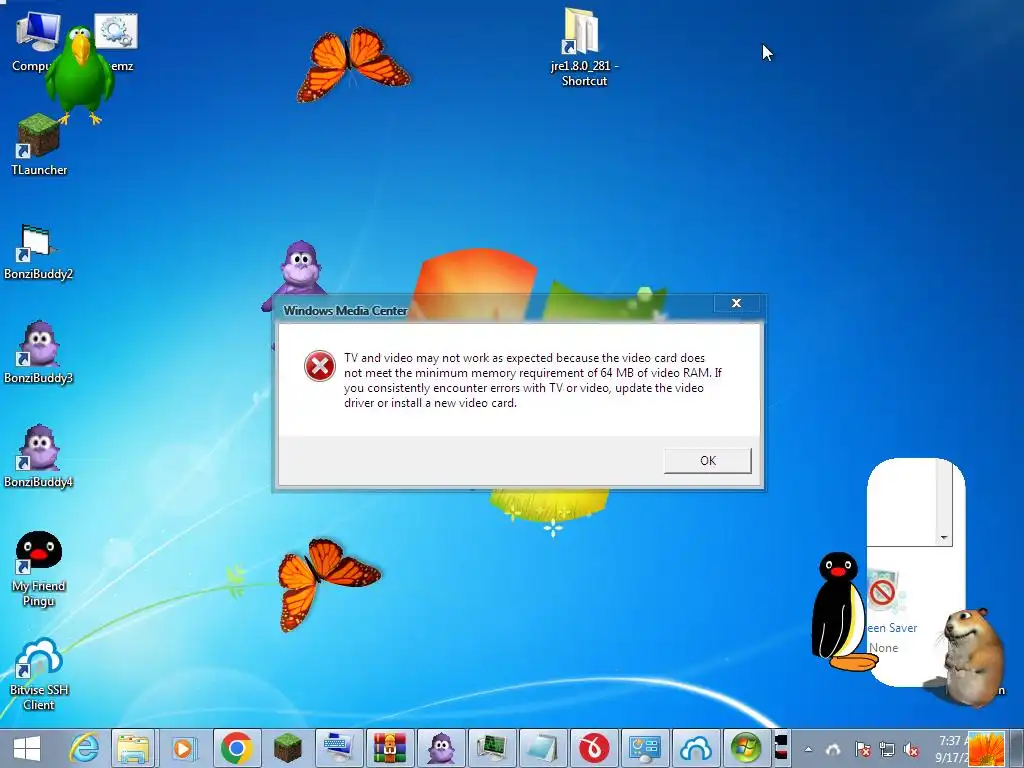Open the On-Screen Keyboard taskbar icon

[x=338, y=748]
